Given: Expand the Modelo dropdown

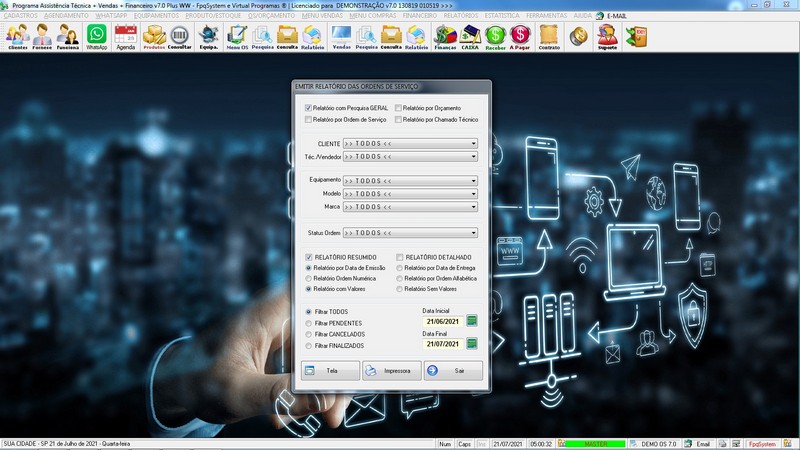Looking at the screenshot, I should [x=473, y=194].
